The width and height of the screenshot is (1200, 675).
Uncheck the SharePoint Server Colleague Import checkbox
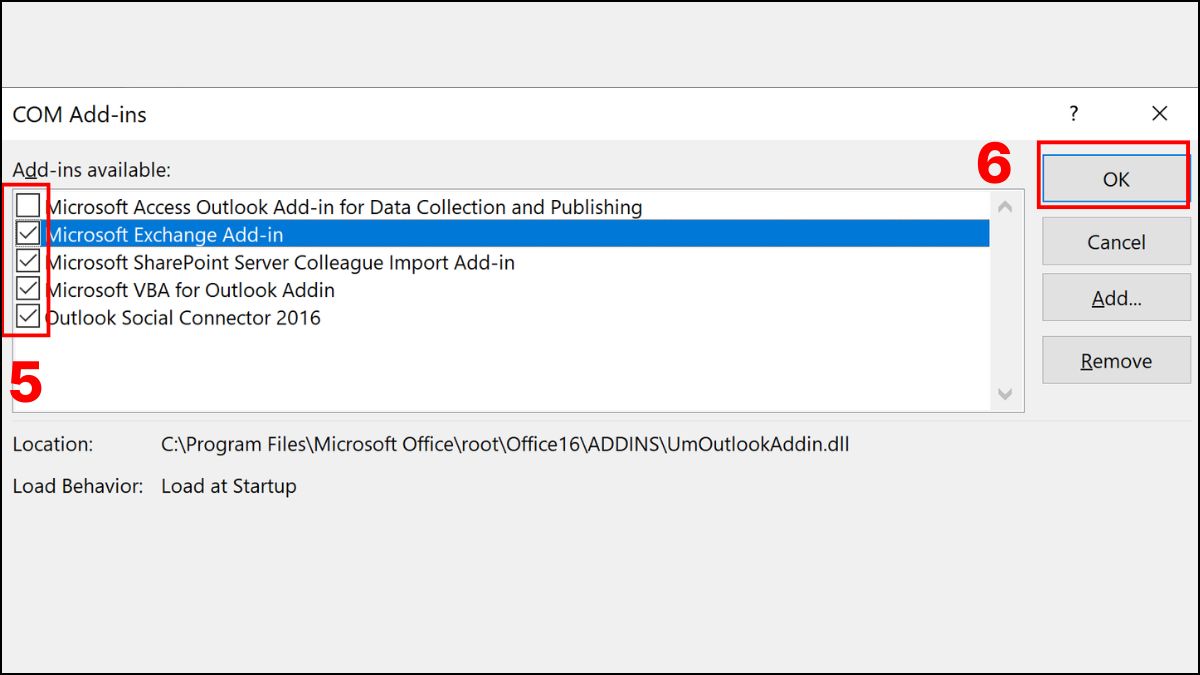click(x=28, y=262)
